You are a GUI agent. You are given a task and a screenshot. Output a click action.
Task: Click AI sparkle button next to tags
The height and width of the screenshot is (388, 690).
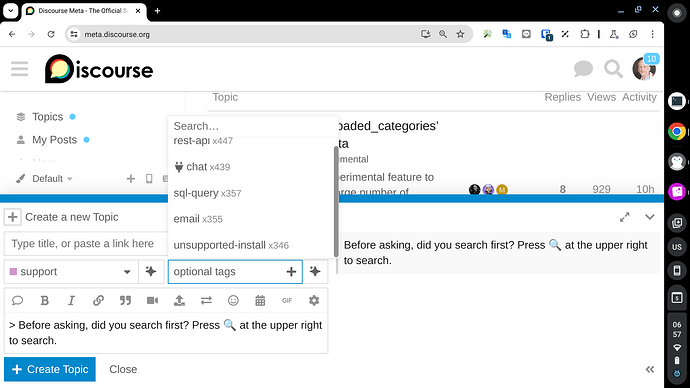(315, 271)
